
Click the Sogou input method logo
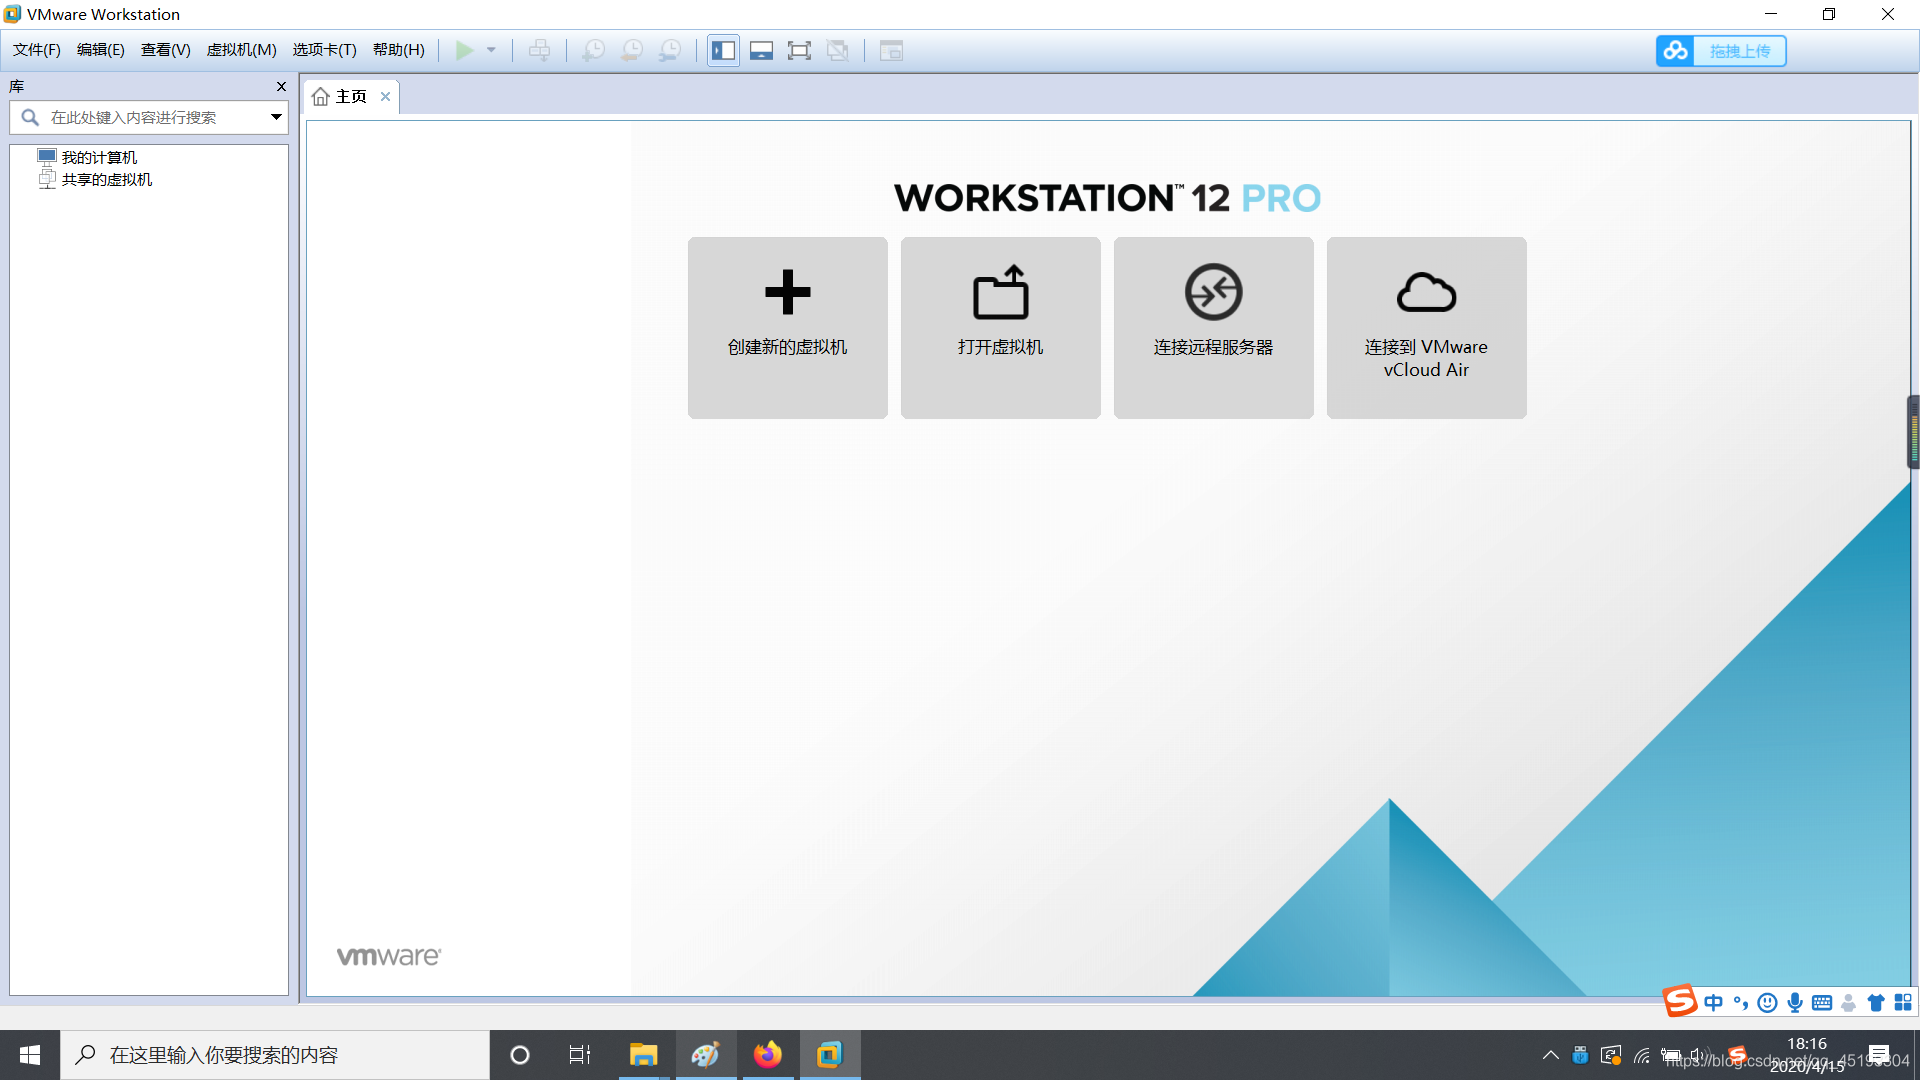point(1680,1000)
